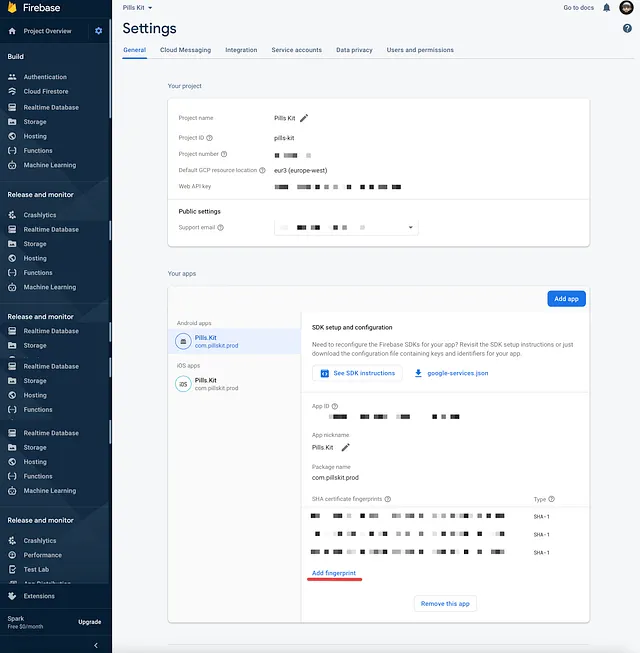Select the iOS Pills.Kit app entry

pyautogui.click(x=234, y=384)
